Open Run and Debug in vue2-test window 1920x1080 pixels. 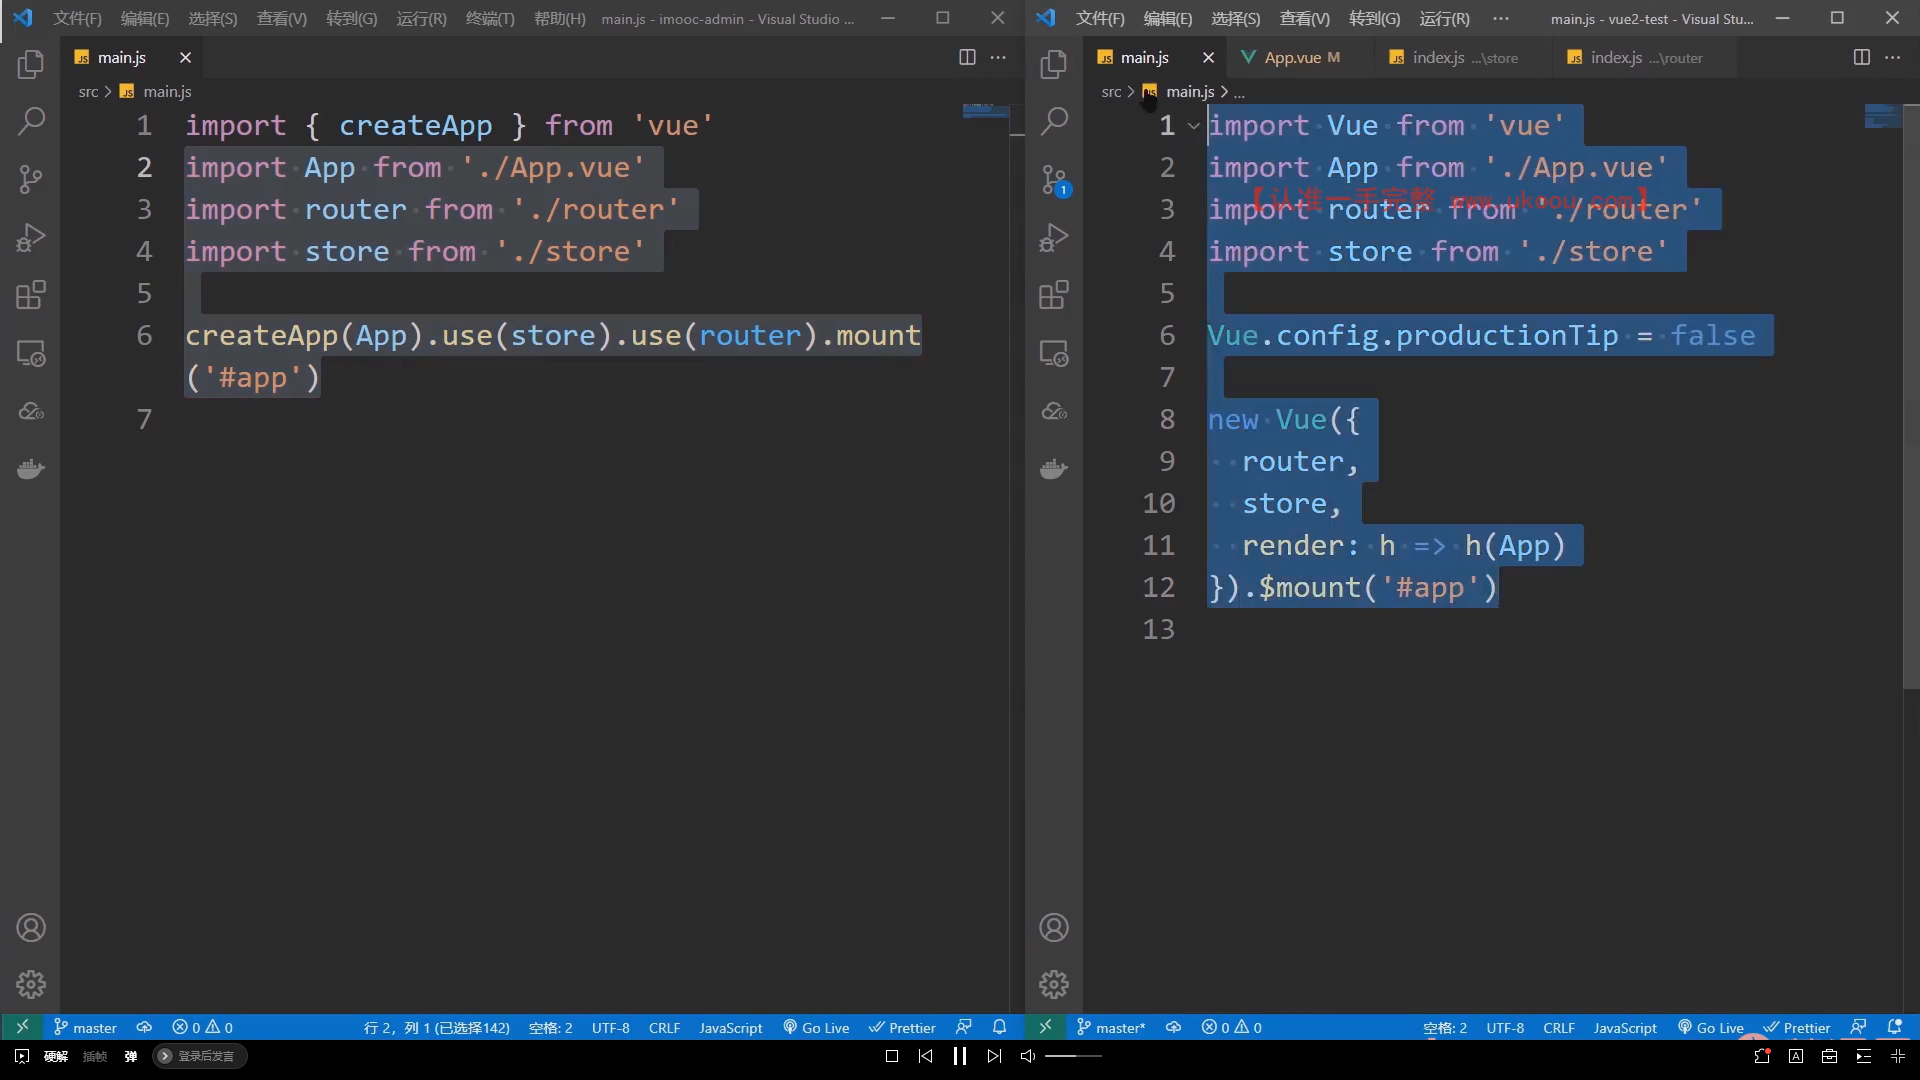(1054, 237)
